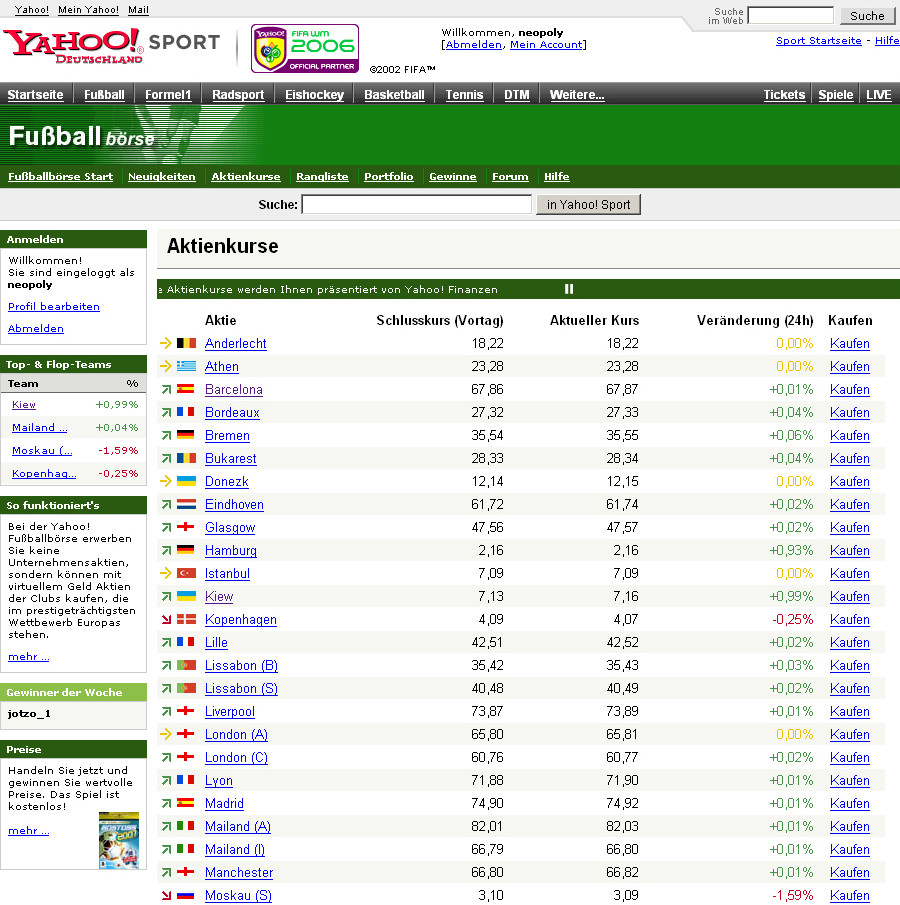Click mehr ... under Preise
The image size is (900, 905).
coord(28,831)
